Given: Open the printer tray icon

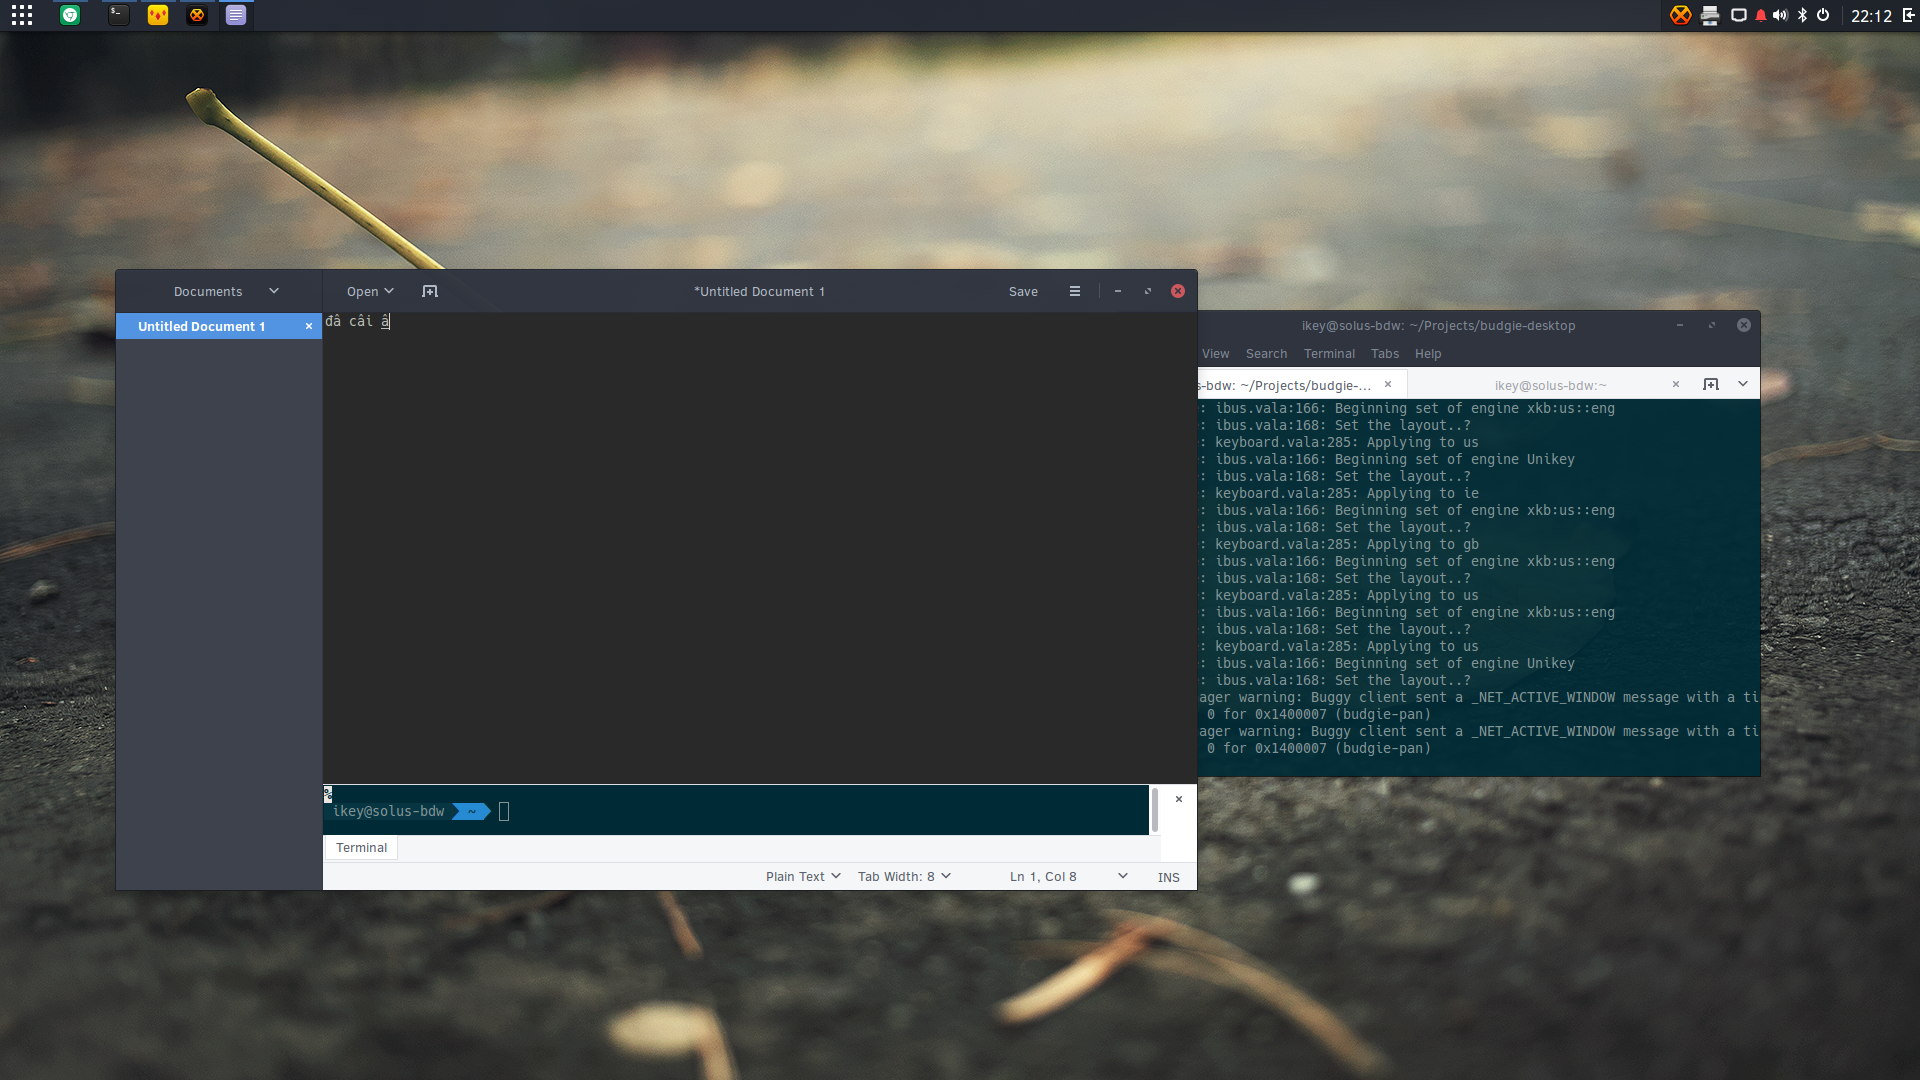Looking at the screenshot, I should pyautogui.click(x=1710, y=15).
